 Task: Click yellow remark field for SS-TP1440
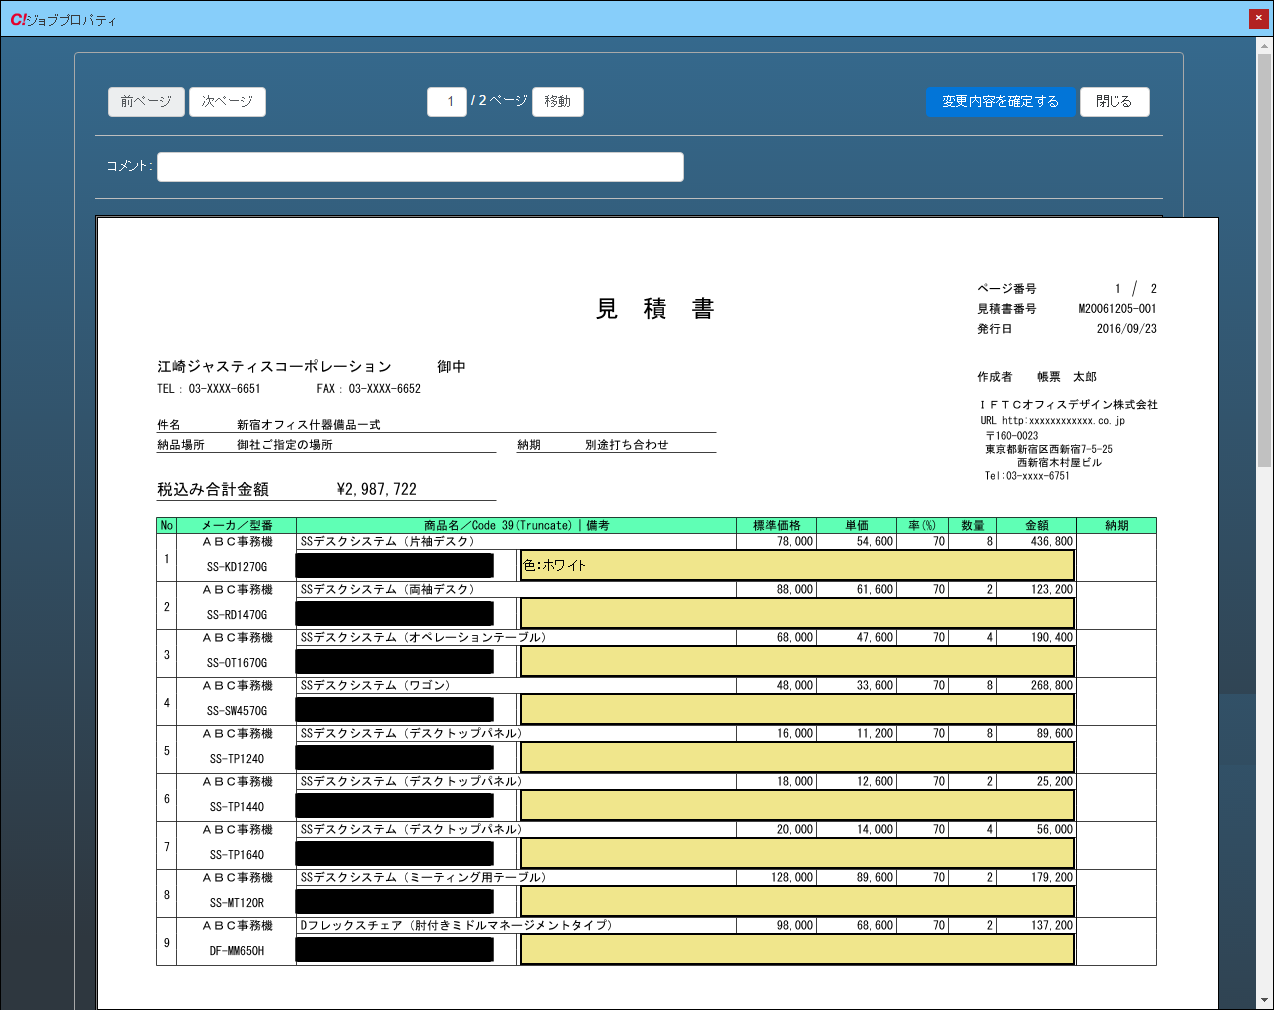797,805
